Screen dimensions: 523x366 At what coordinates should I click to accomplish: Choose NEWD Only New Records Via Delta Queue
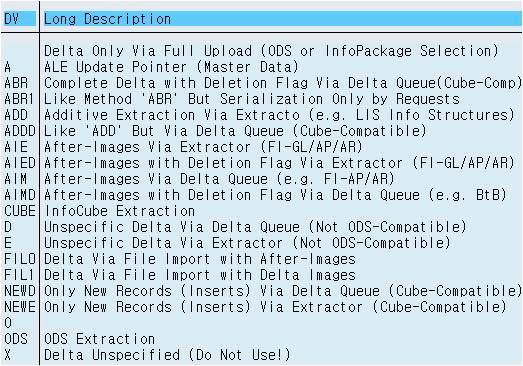coord(262,291)
